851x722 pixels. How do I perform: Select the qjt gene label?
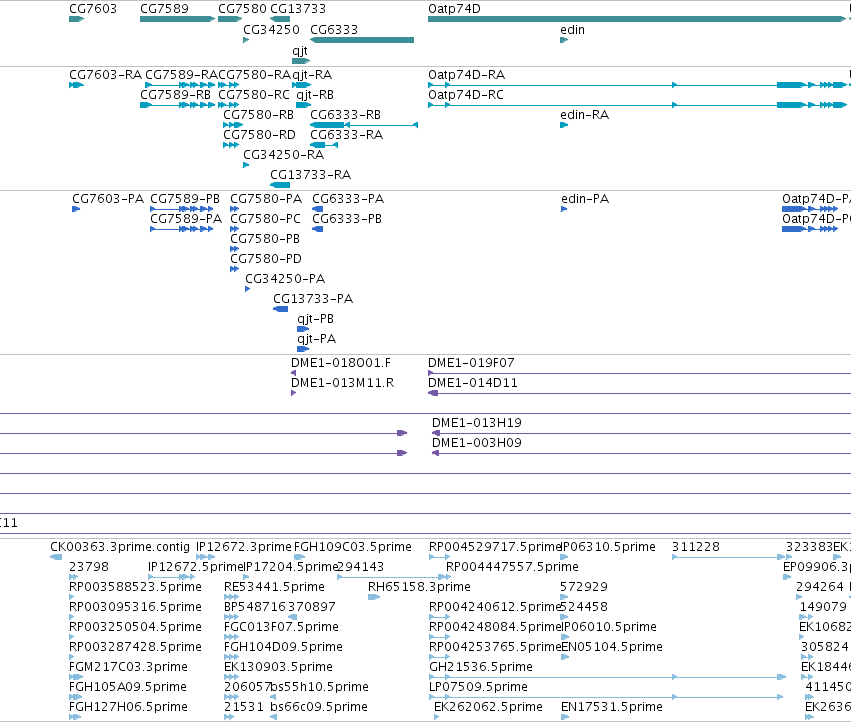pos(300,51)
